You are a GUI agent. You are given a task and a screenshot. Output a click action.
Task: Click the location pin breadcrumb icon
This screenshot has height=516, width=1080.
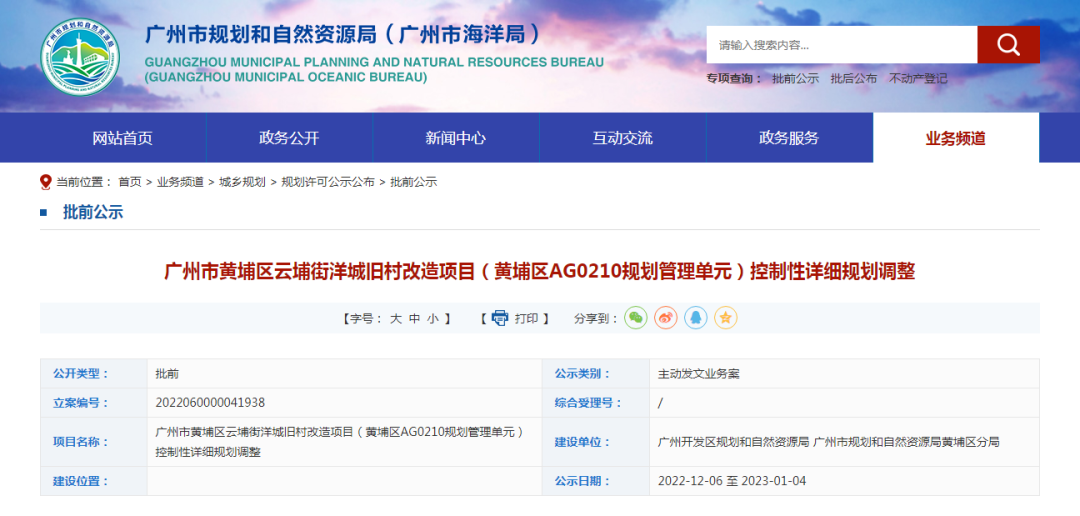[45, 182]
